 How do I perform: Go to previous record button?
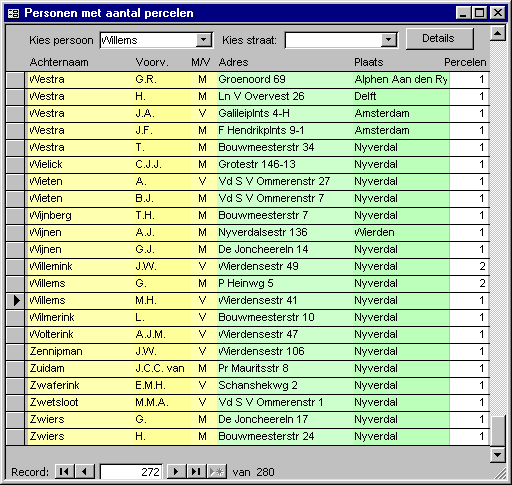pyautogui.click(x=85, y=472)
